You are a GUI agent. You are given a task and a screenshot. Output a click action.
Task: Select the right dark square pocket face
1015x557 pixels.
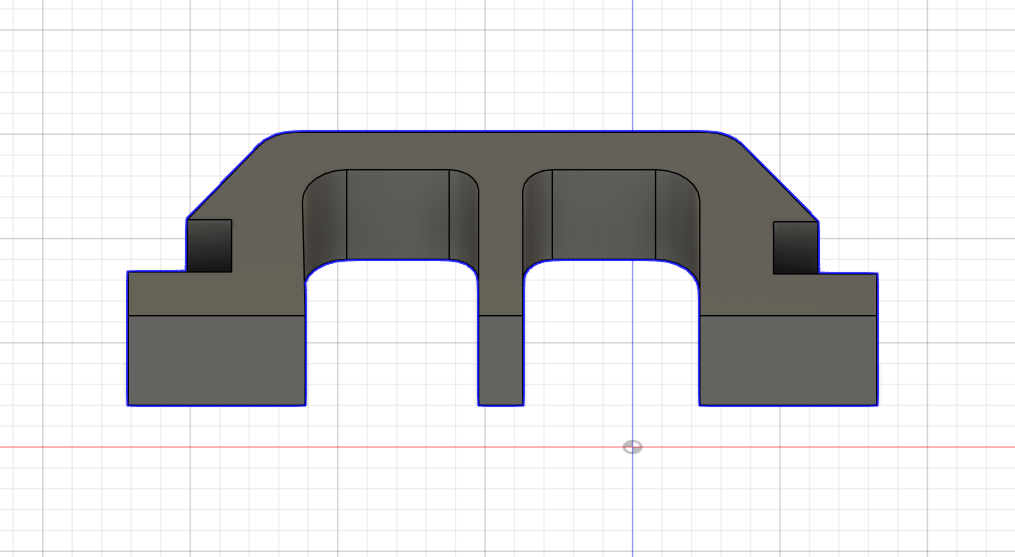point(796,247)
